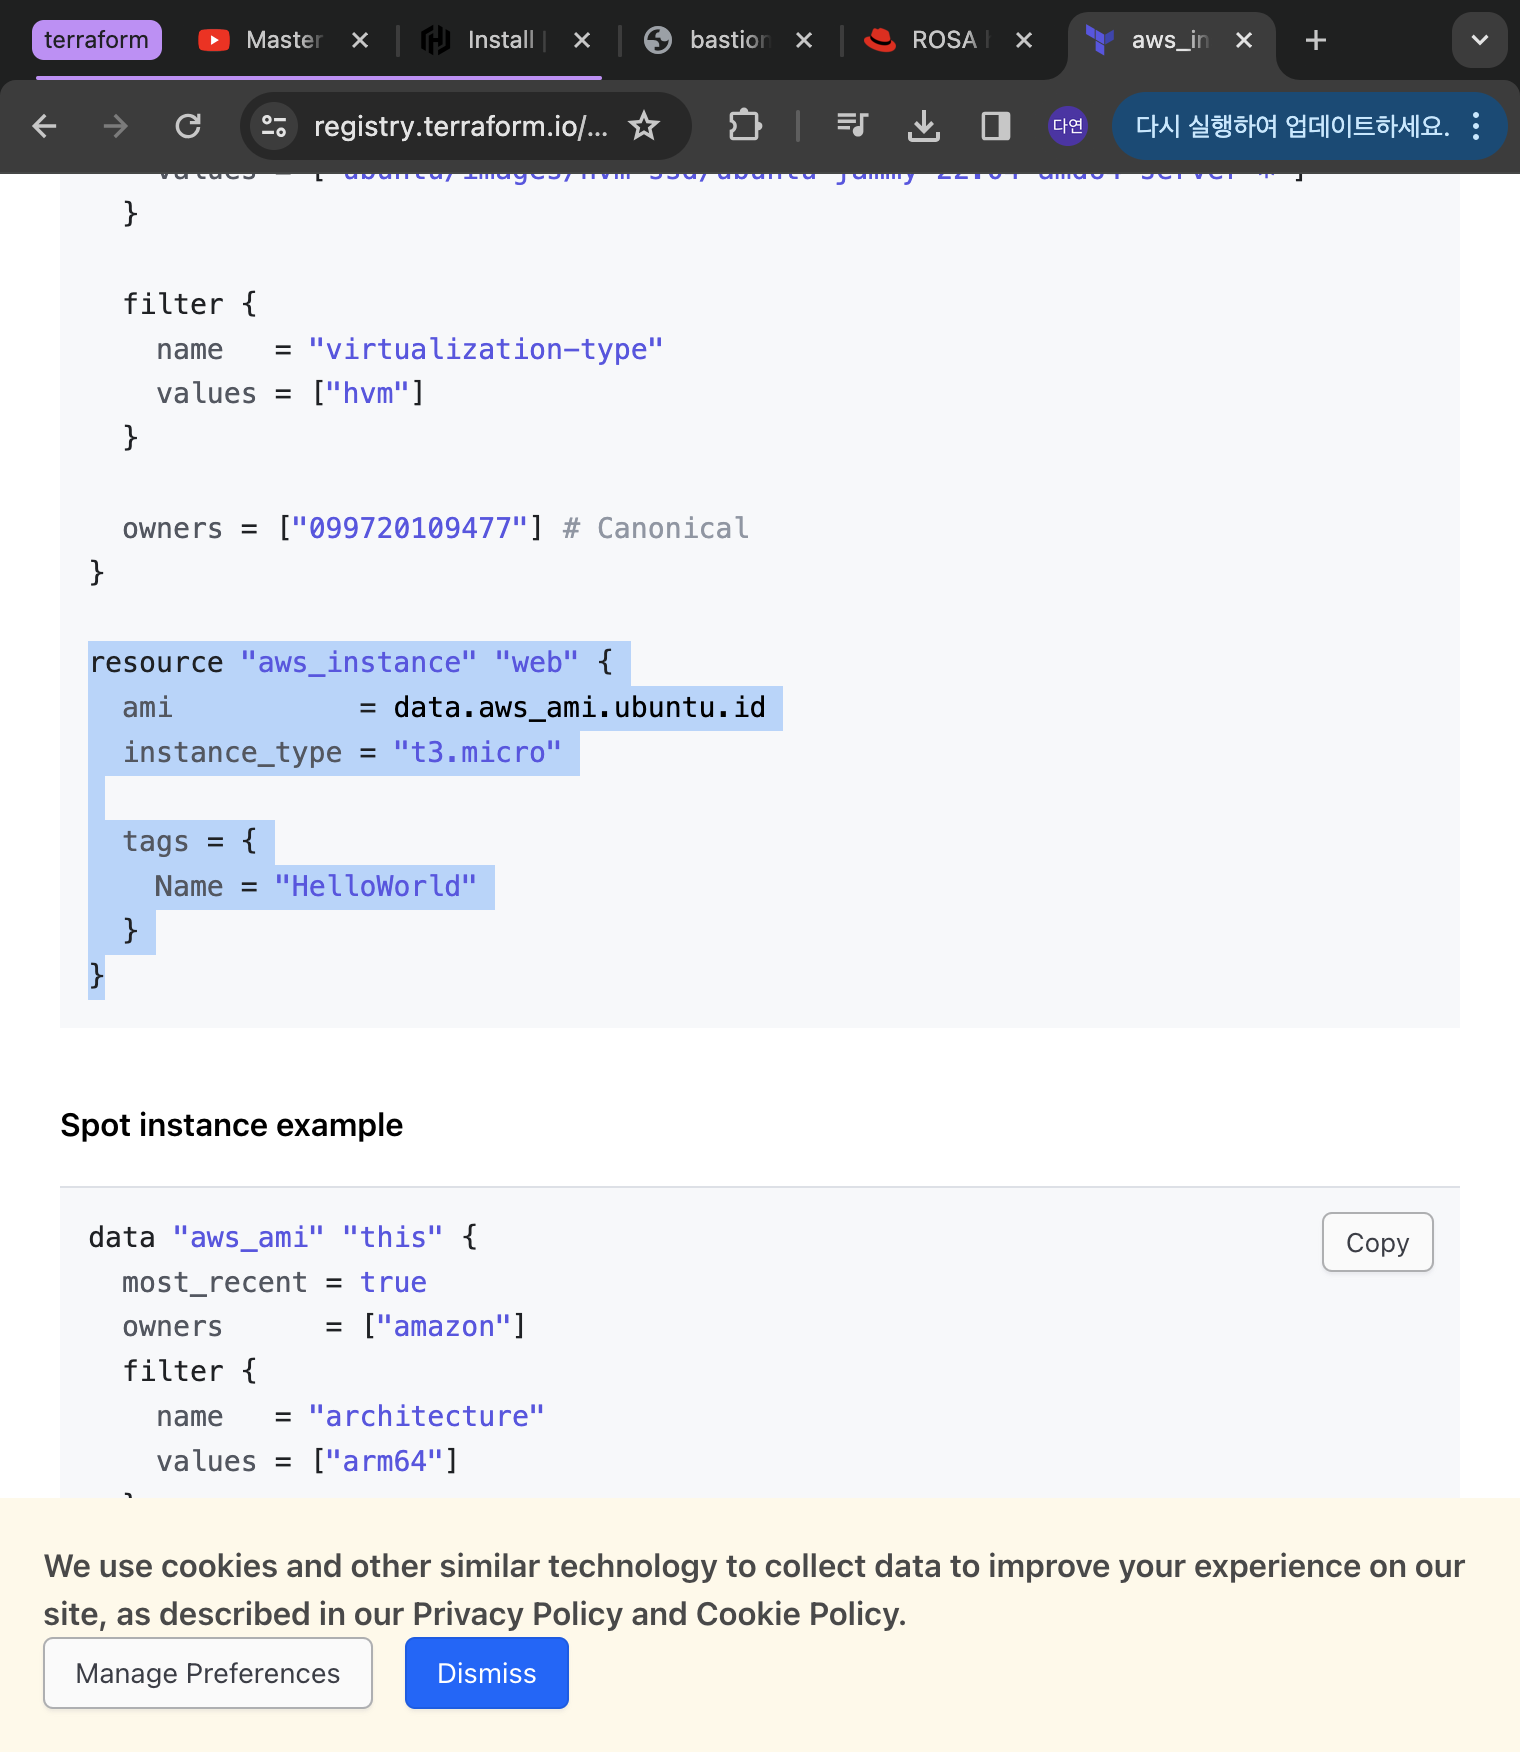Toggle the side panel icon
The image size is (1520, 1752).
point(996,126)
